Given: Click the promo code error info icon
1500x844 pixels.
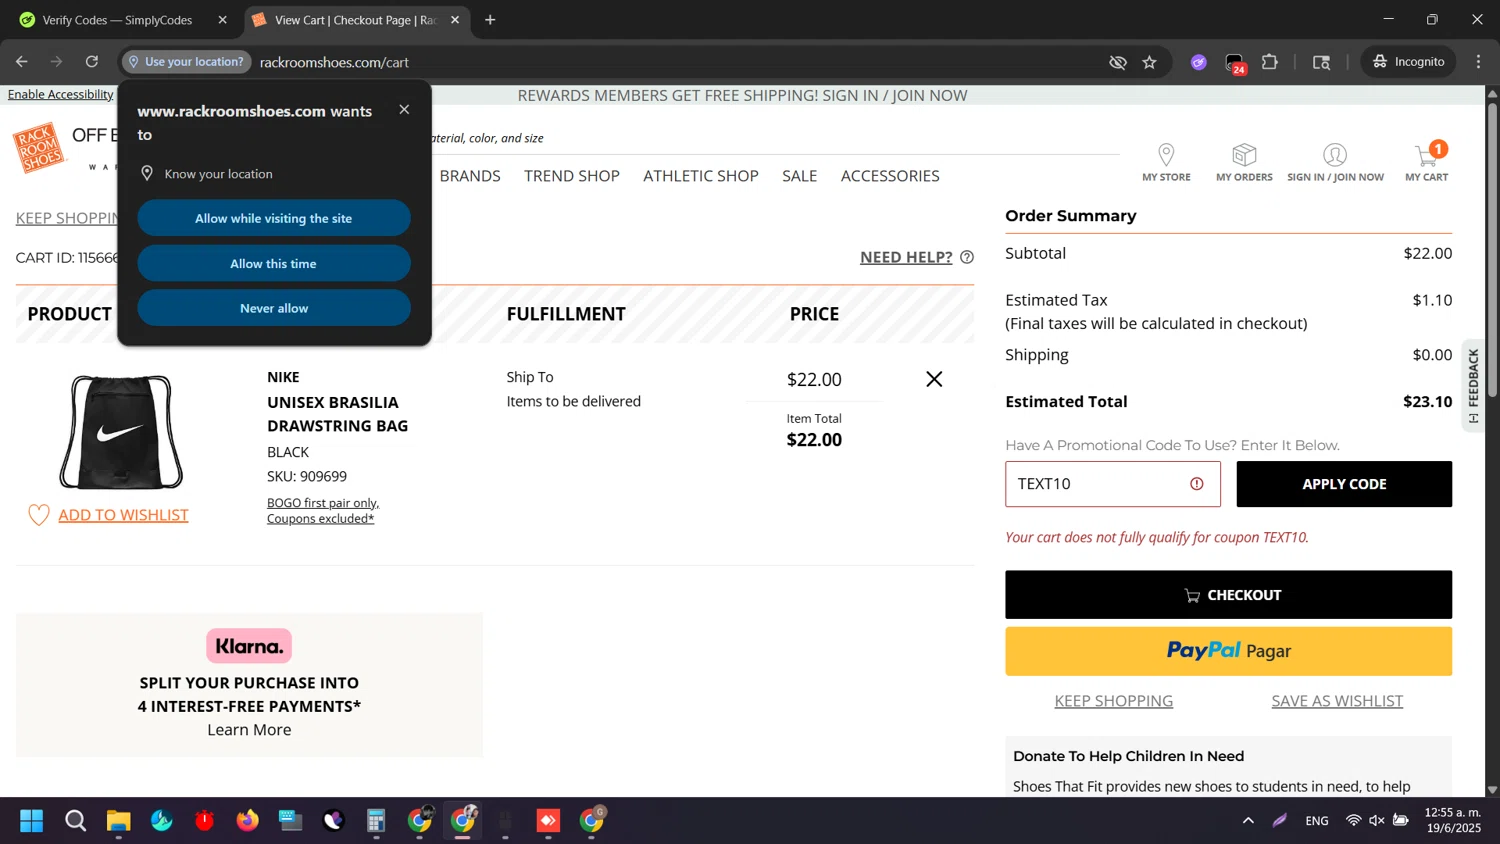Looking at the screenshot, I should (x=1197, y=484).
